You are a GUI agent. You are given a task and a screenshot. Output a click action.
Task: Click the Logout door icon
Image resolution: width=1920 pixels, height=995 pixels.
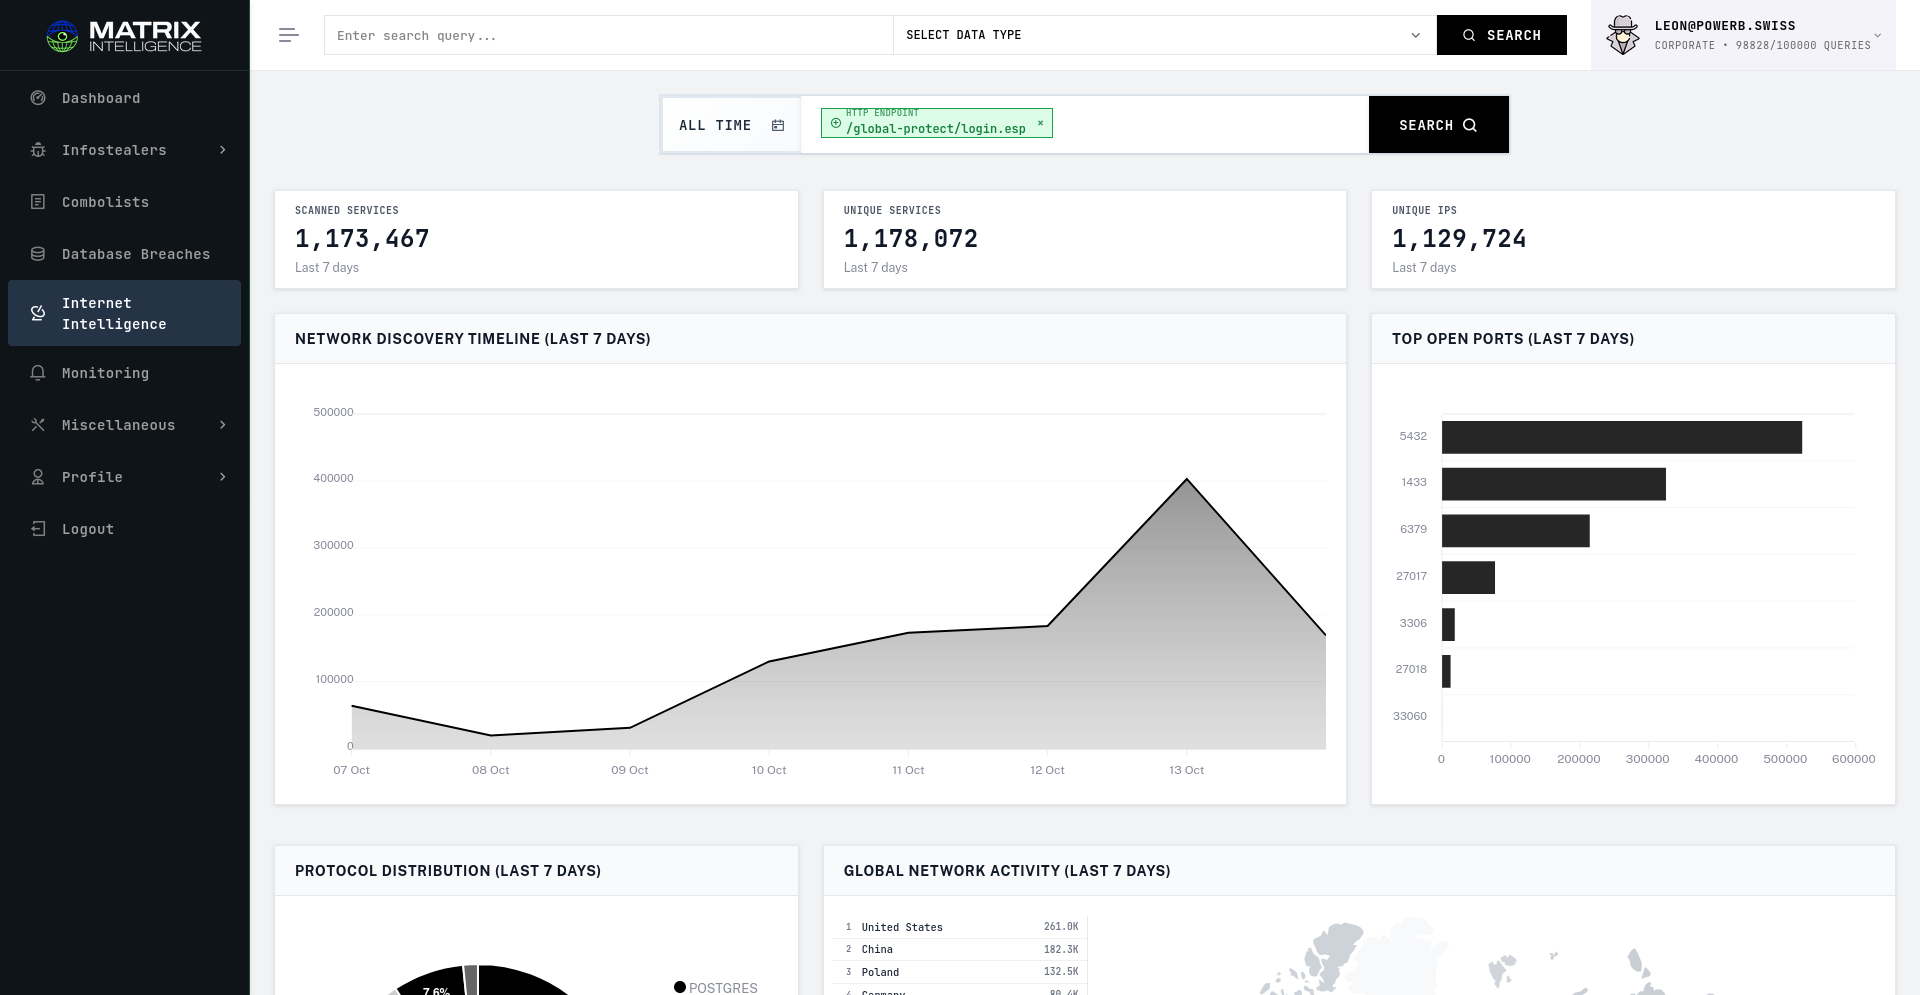pyautogui.click(x=38, y=529)
